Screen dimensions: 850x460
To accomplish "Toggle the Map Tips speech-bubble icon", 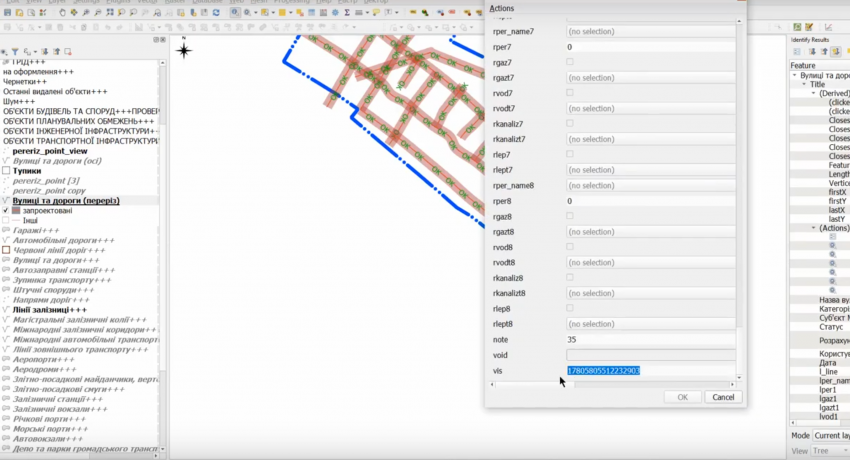I will click(376, 12).
